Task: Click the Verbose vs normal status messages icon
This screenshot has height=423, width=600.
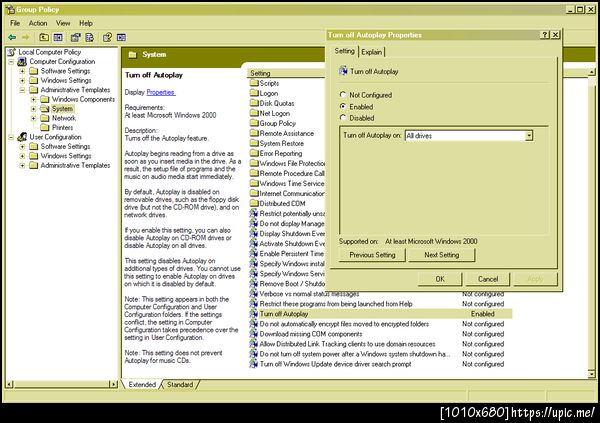Action: click(254, 294)
